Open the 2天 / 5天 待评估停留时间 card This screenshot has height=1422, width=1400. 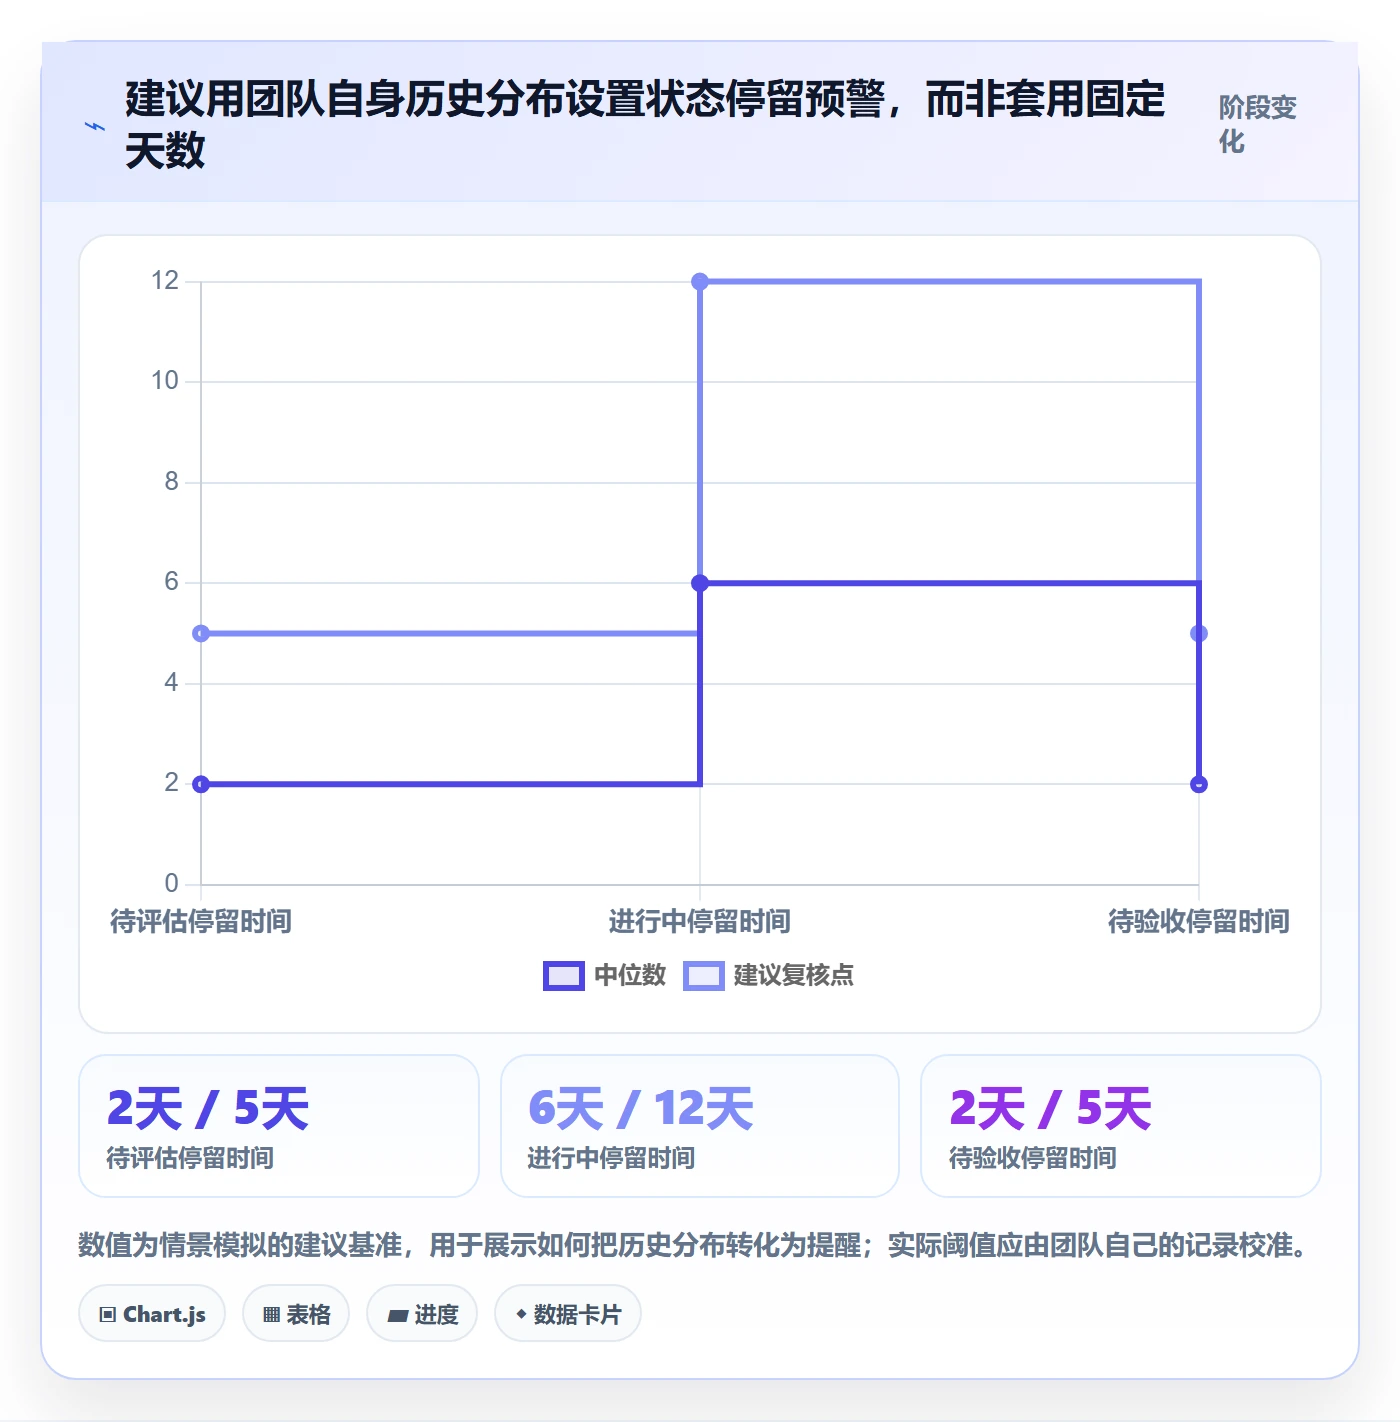(279, 1126)
